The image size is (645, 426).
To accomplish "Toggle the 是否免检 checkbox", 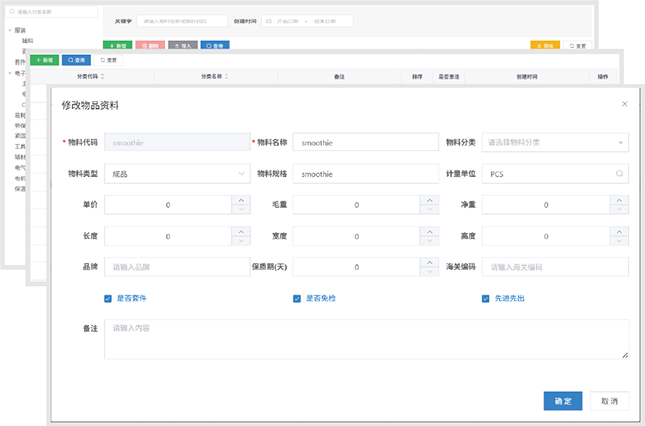I will coord(297,299).
